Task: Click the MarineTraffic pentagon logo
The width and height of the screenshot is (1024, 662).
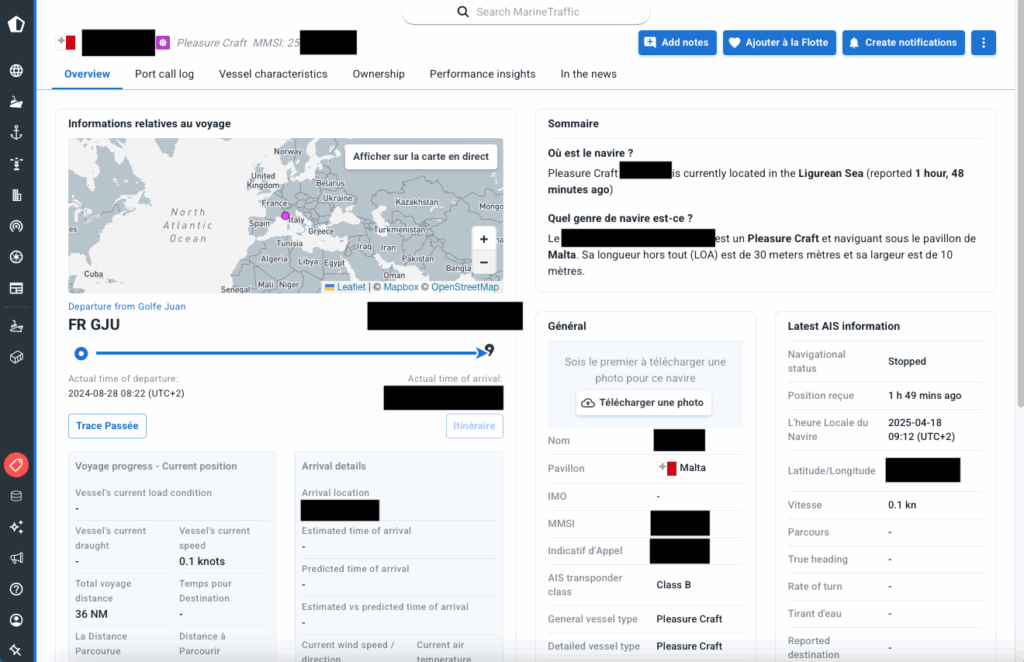Action: pos(16,25)
